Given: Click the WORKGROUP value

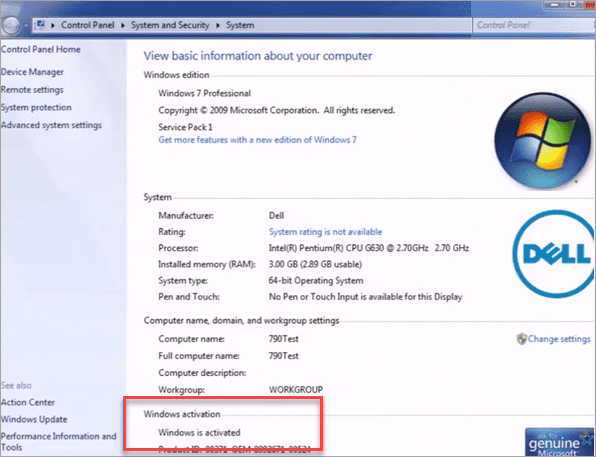Looking at the screenshot, I should click(296, 390).
